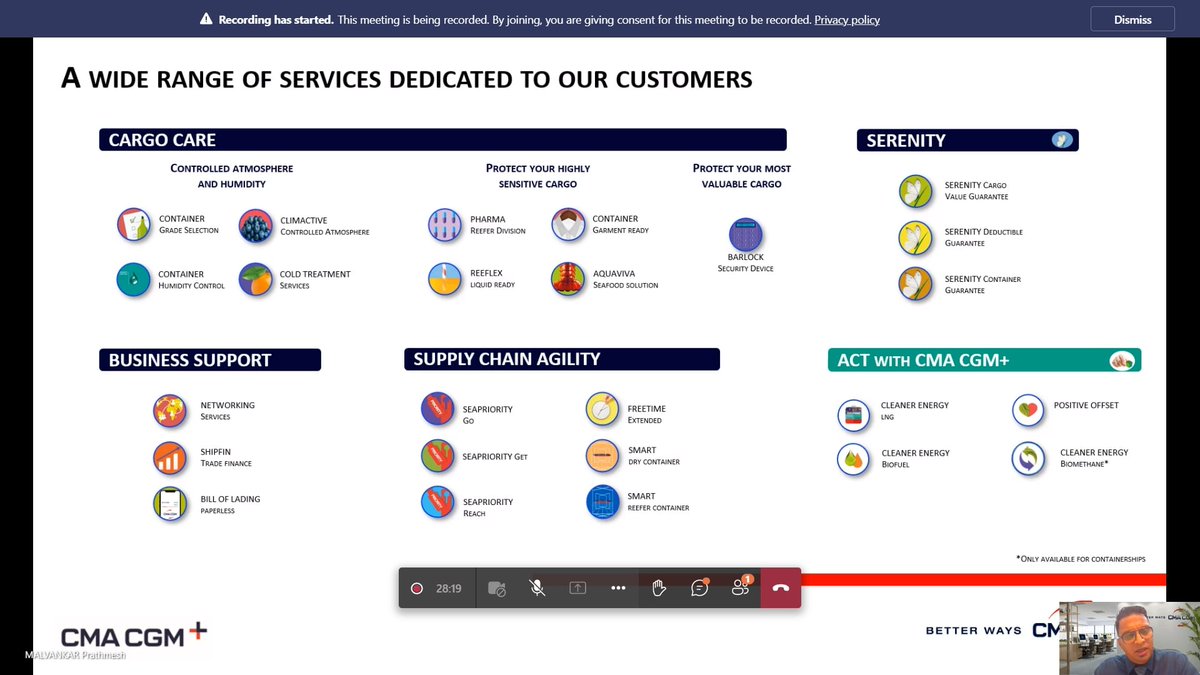Click the Container Grade Selection icon

pos(133,225)
